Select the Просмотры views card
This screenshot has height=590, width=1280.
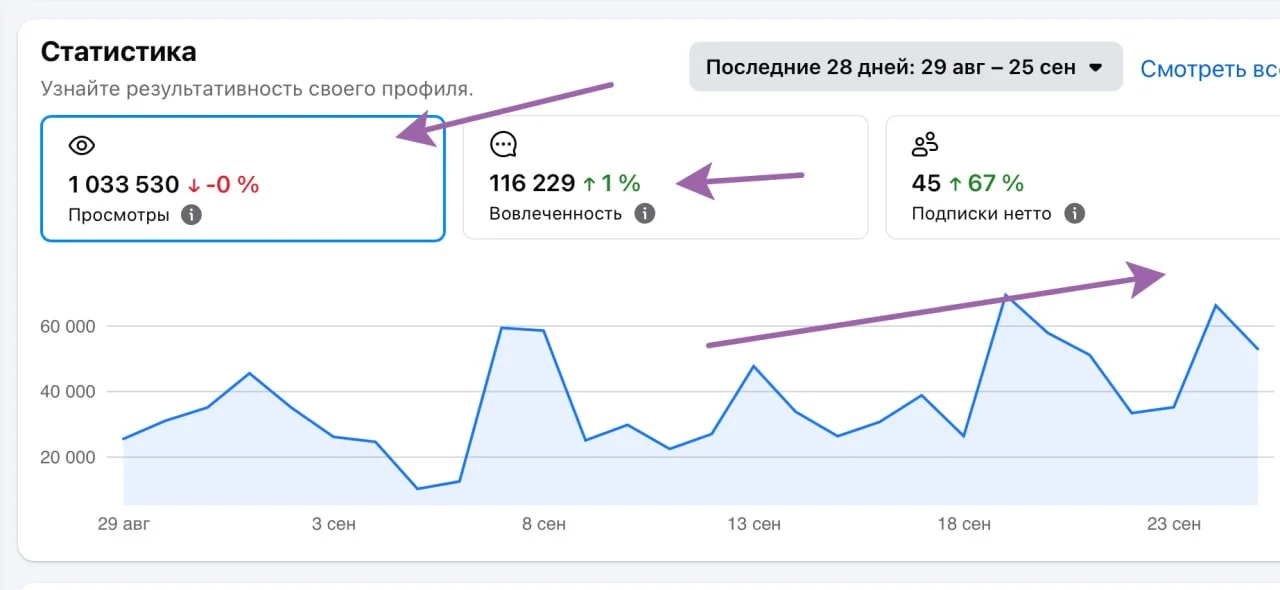243,178
